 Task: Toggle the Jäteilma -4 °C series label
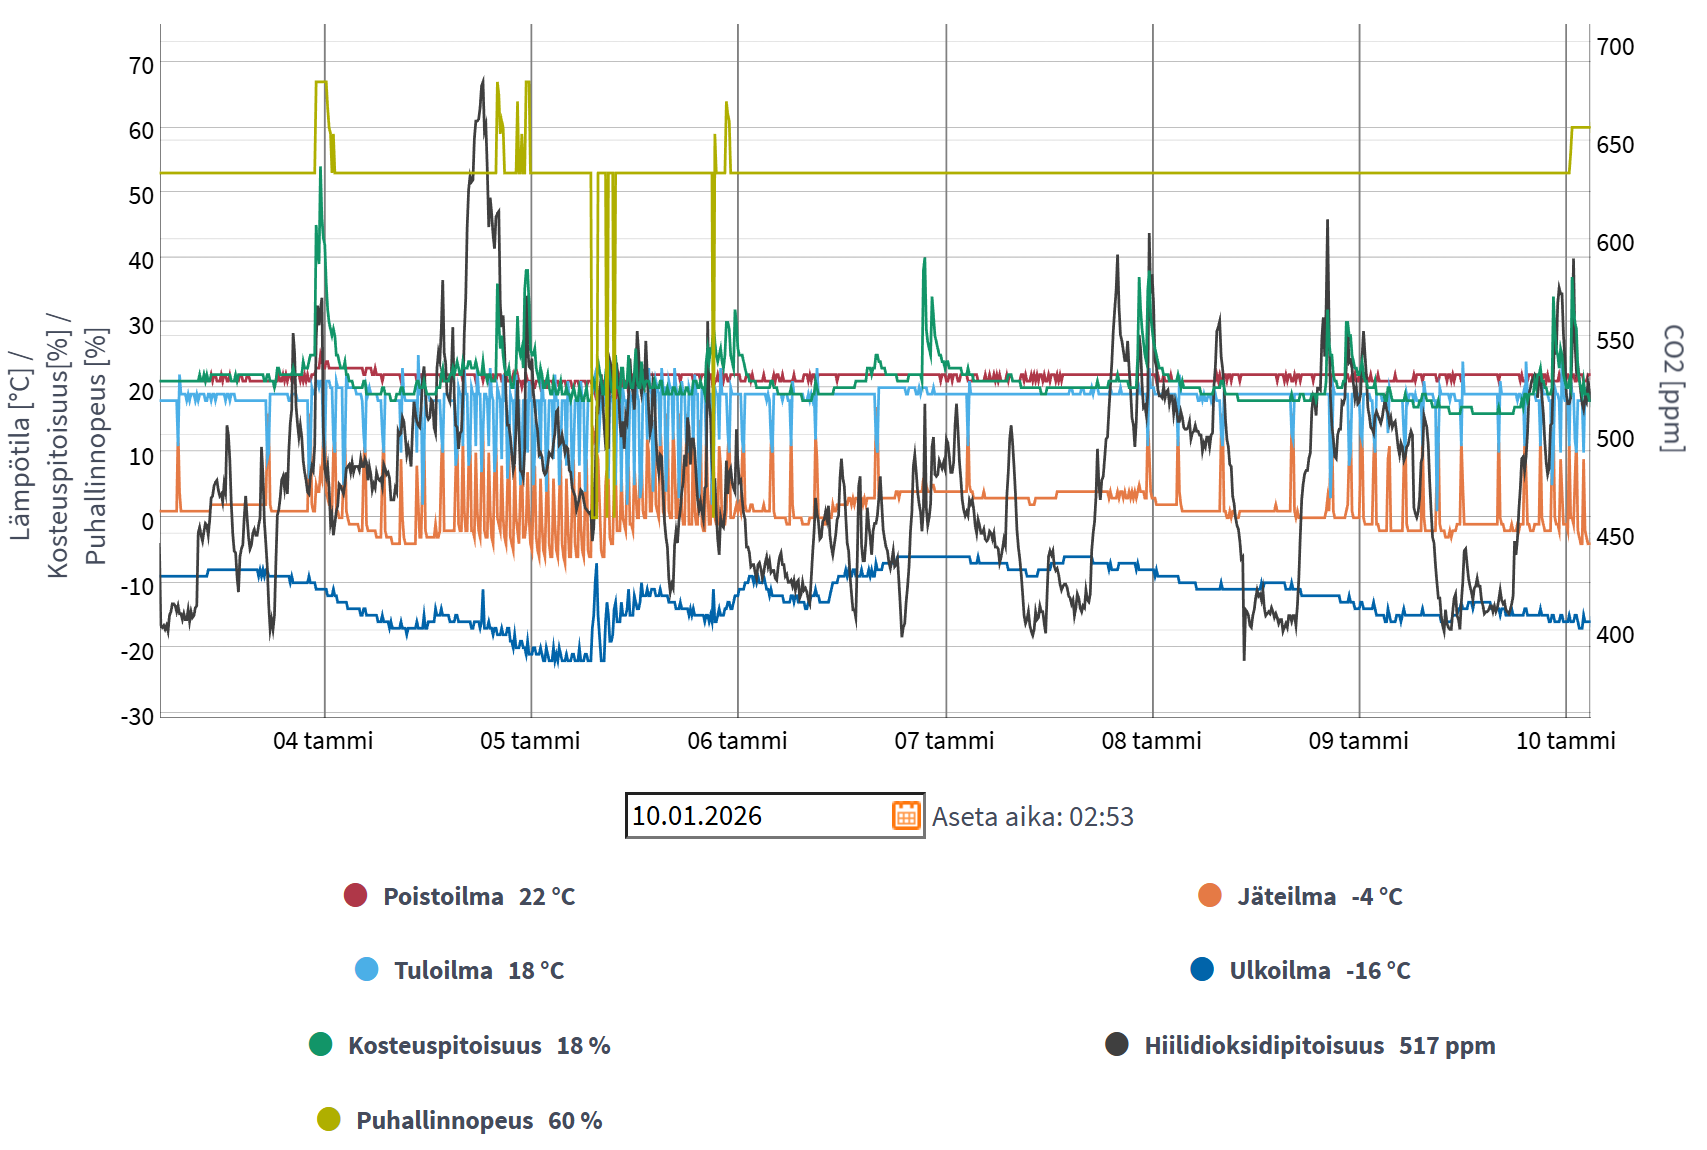click(1320, 896)
